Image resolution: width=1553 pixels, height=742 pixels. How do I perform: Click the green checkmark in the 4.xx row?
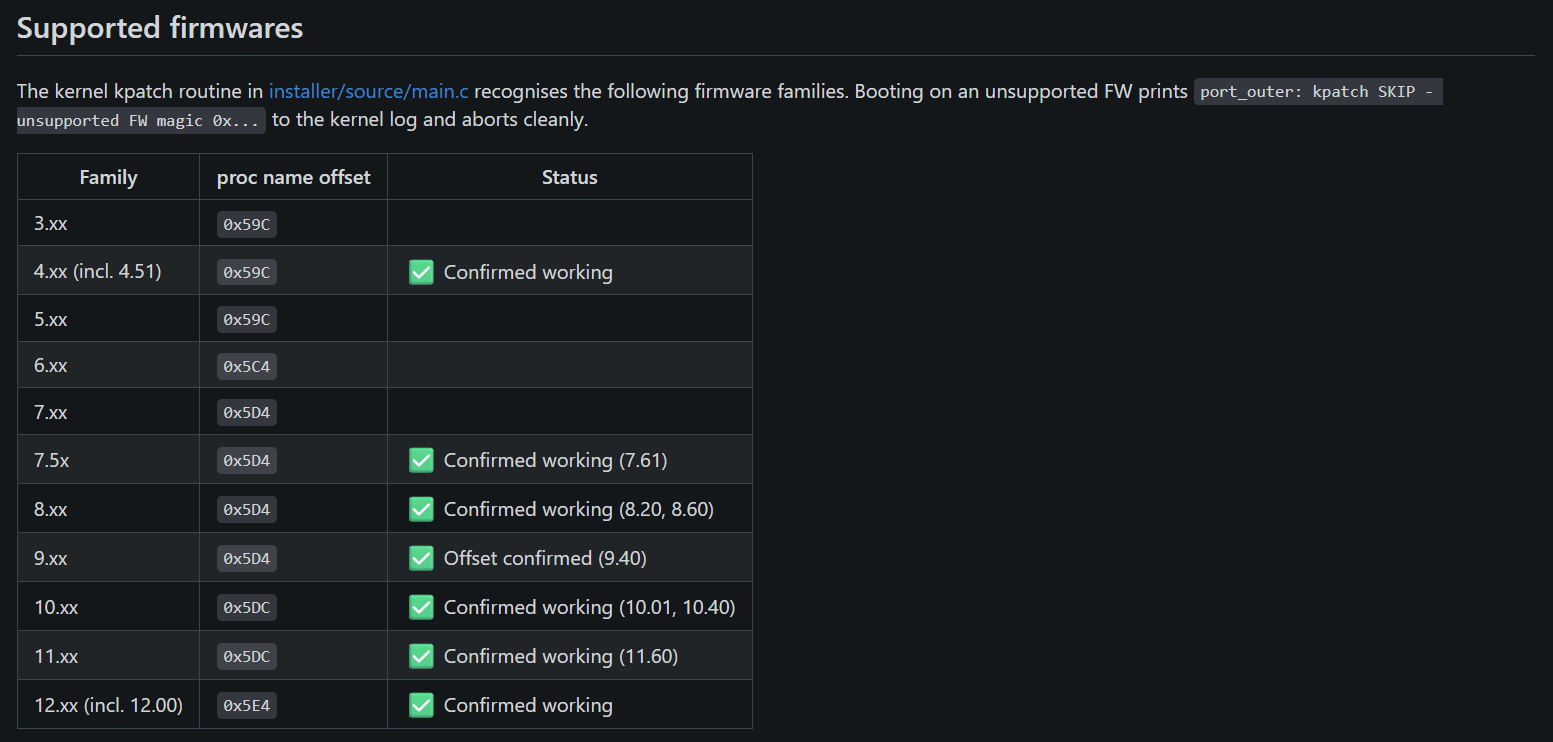pos(421,272)
